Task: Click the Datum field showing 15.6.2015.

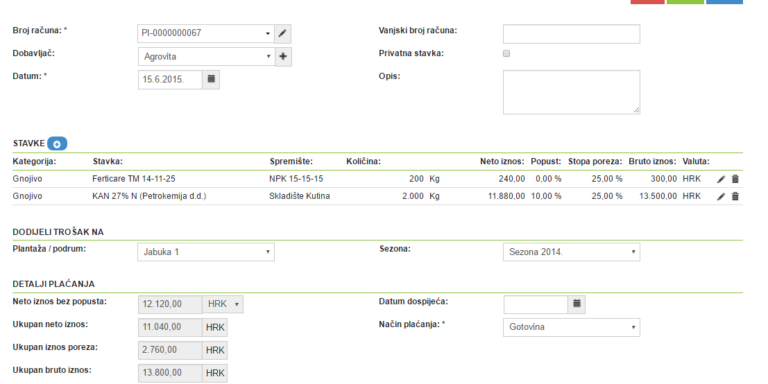Action: coord(170,80)
